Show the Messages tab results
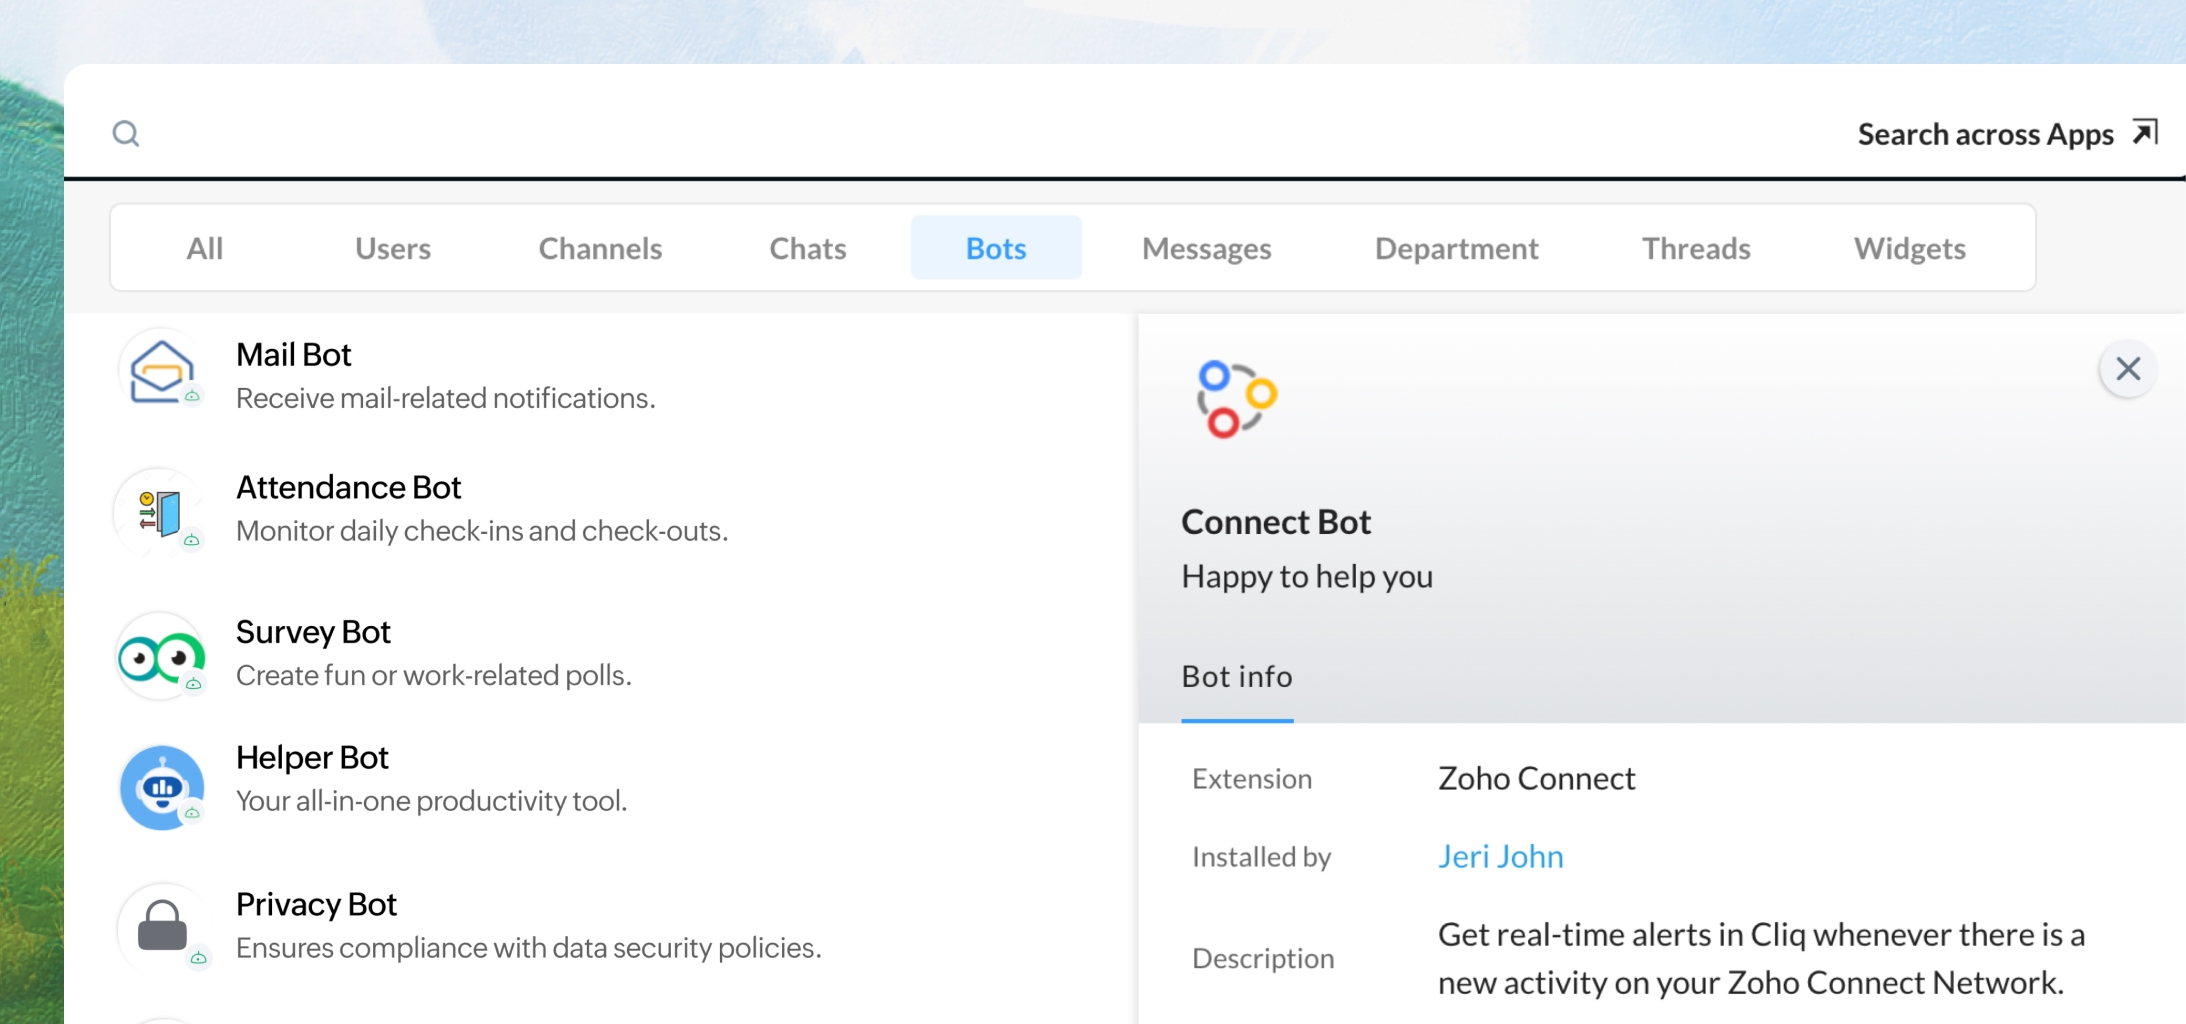The image size is (2186, 1024). (1206, 248)
